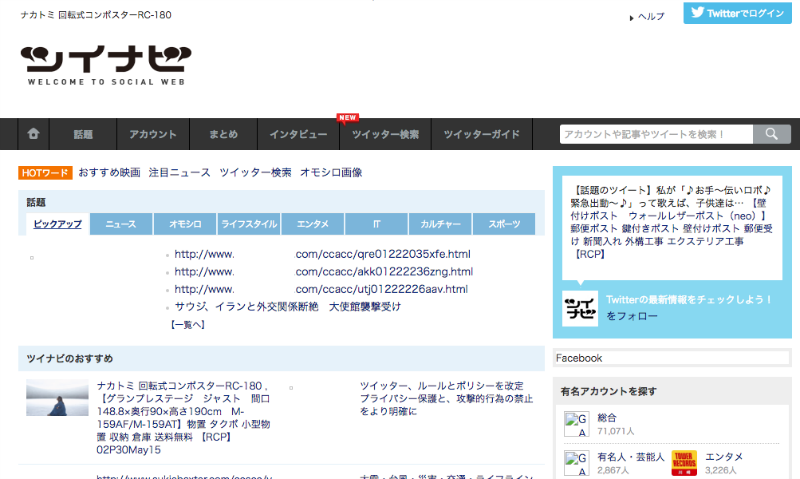800x479 pixels.
Task: Open the 話題のツイート text in sidebar
Action: pyautogui.click(x=671, y=222)
